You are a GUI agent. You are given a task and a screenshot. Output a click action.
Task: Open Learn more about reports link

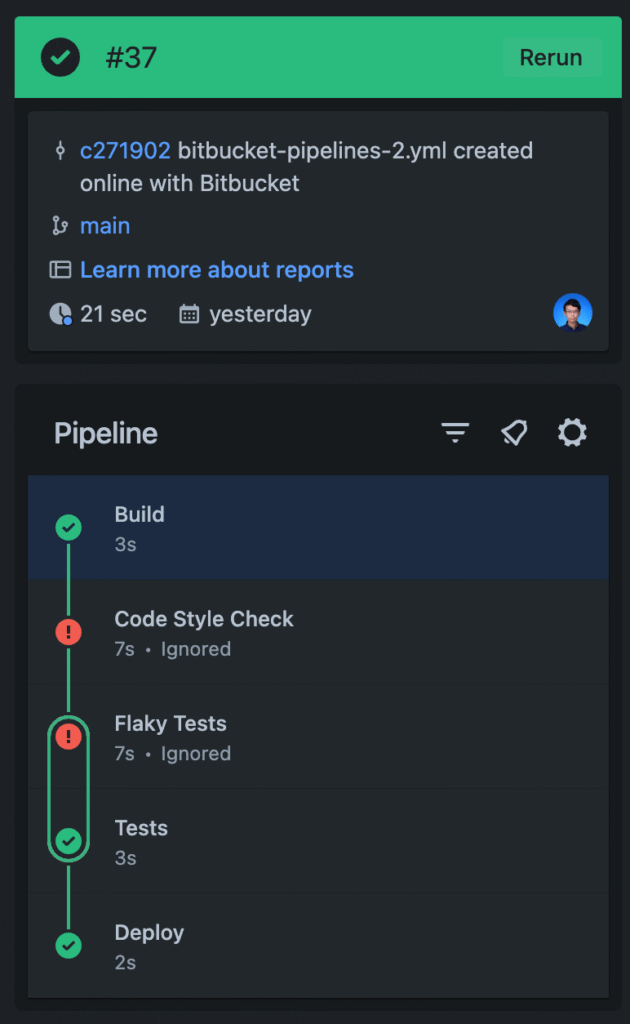coord(216,270)
